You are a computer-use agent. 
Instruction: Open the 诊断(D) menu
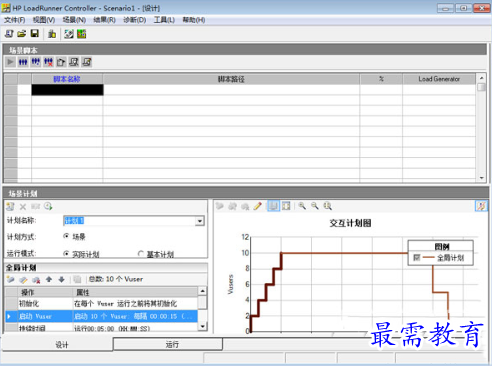click(135, 20)
